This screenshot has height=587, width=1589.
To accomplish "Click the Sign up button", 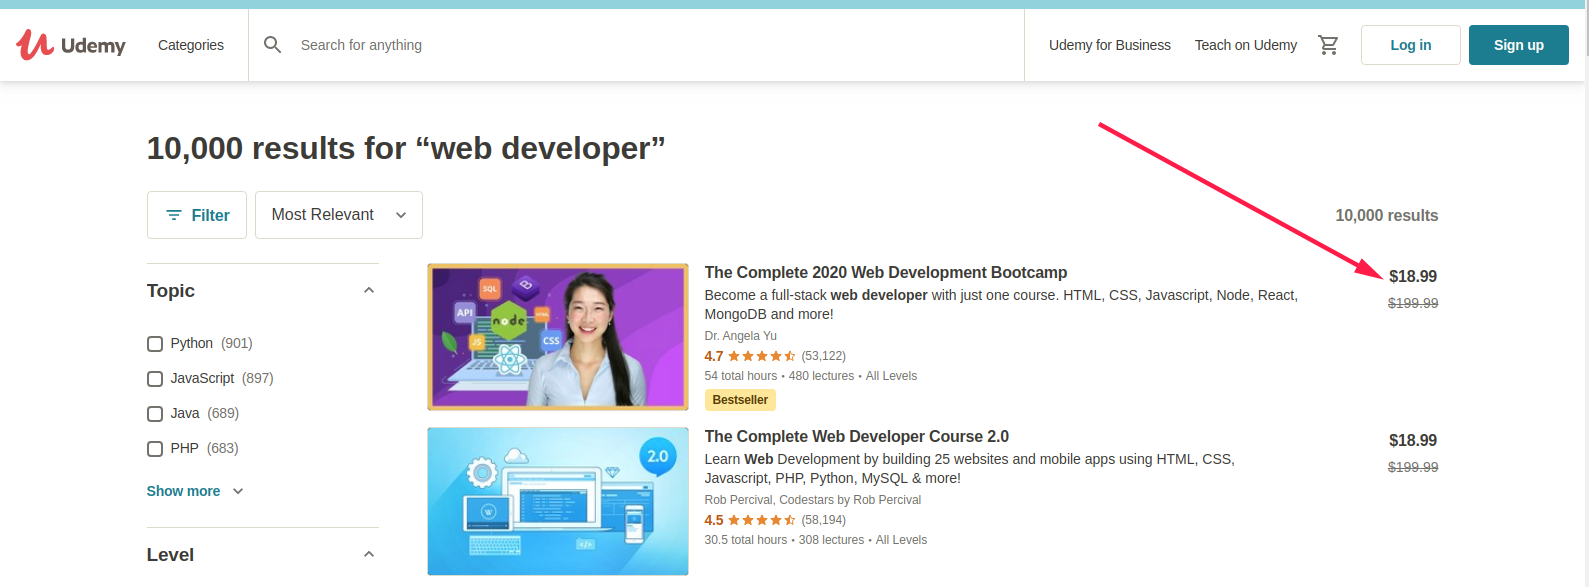I will point(1519,45).
